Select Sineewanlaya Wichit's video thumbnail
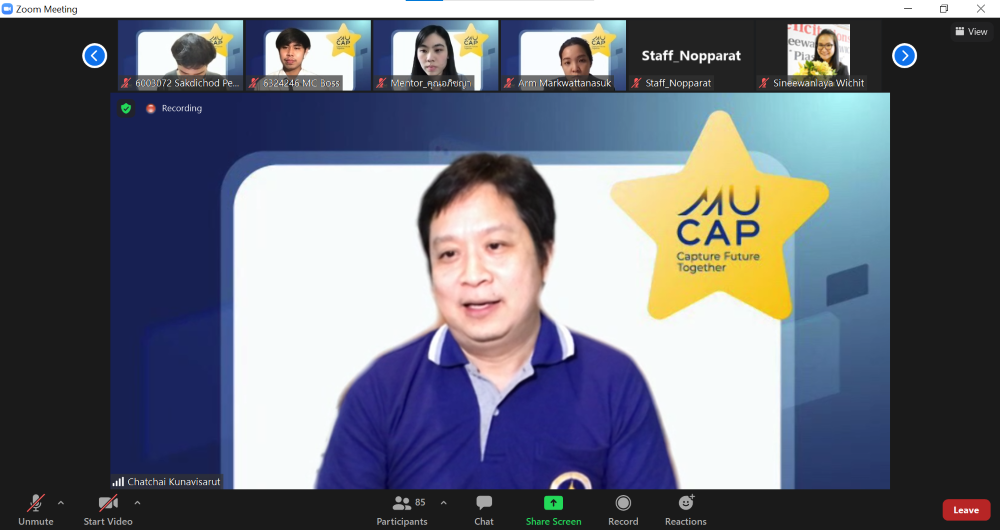The height and width of the screenshot is (530, 1000). (x=818, y=56)
